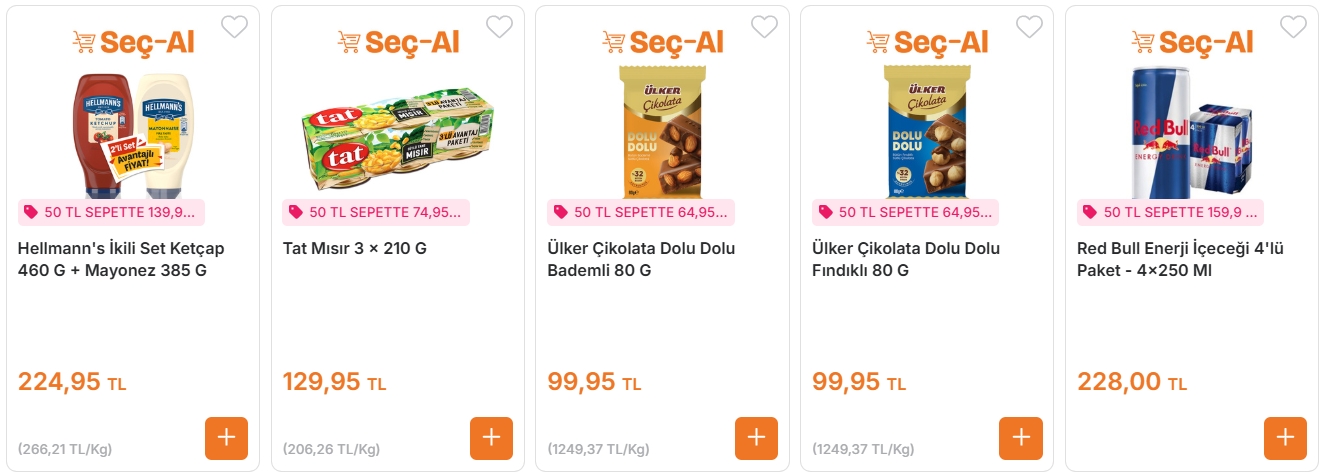Add Tat Mısır to cart
1323x472 pixels.
click(491, 438)
